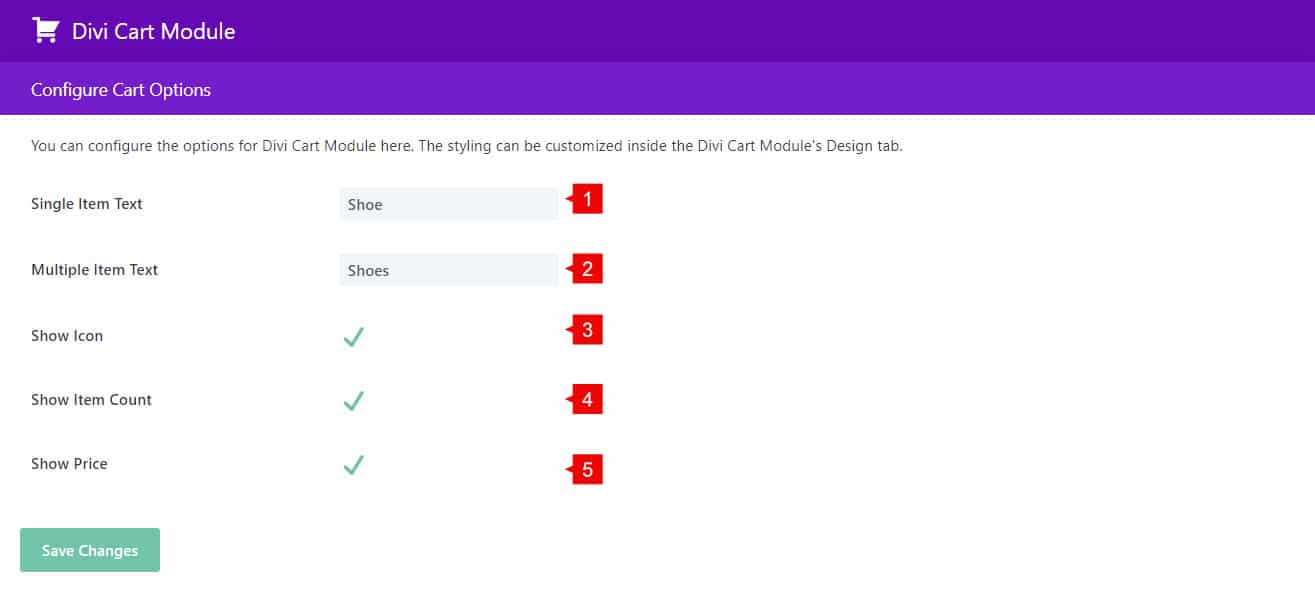Disable the Show Item Count checkmark
The image size is (1315, 600).
pos(353,401)
